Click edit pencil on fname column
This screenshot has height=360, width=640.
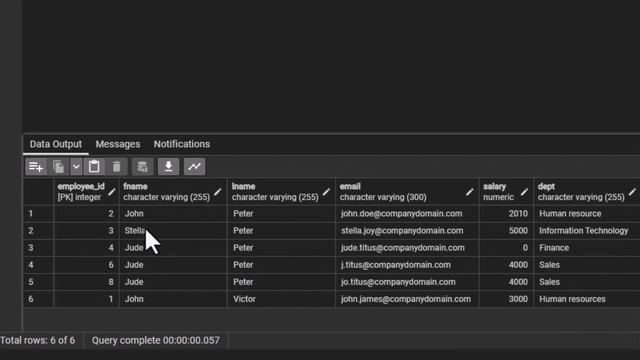pos(218,192)
